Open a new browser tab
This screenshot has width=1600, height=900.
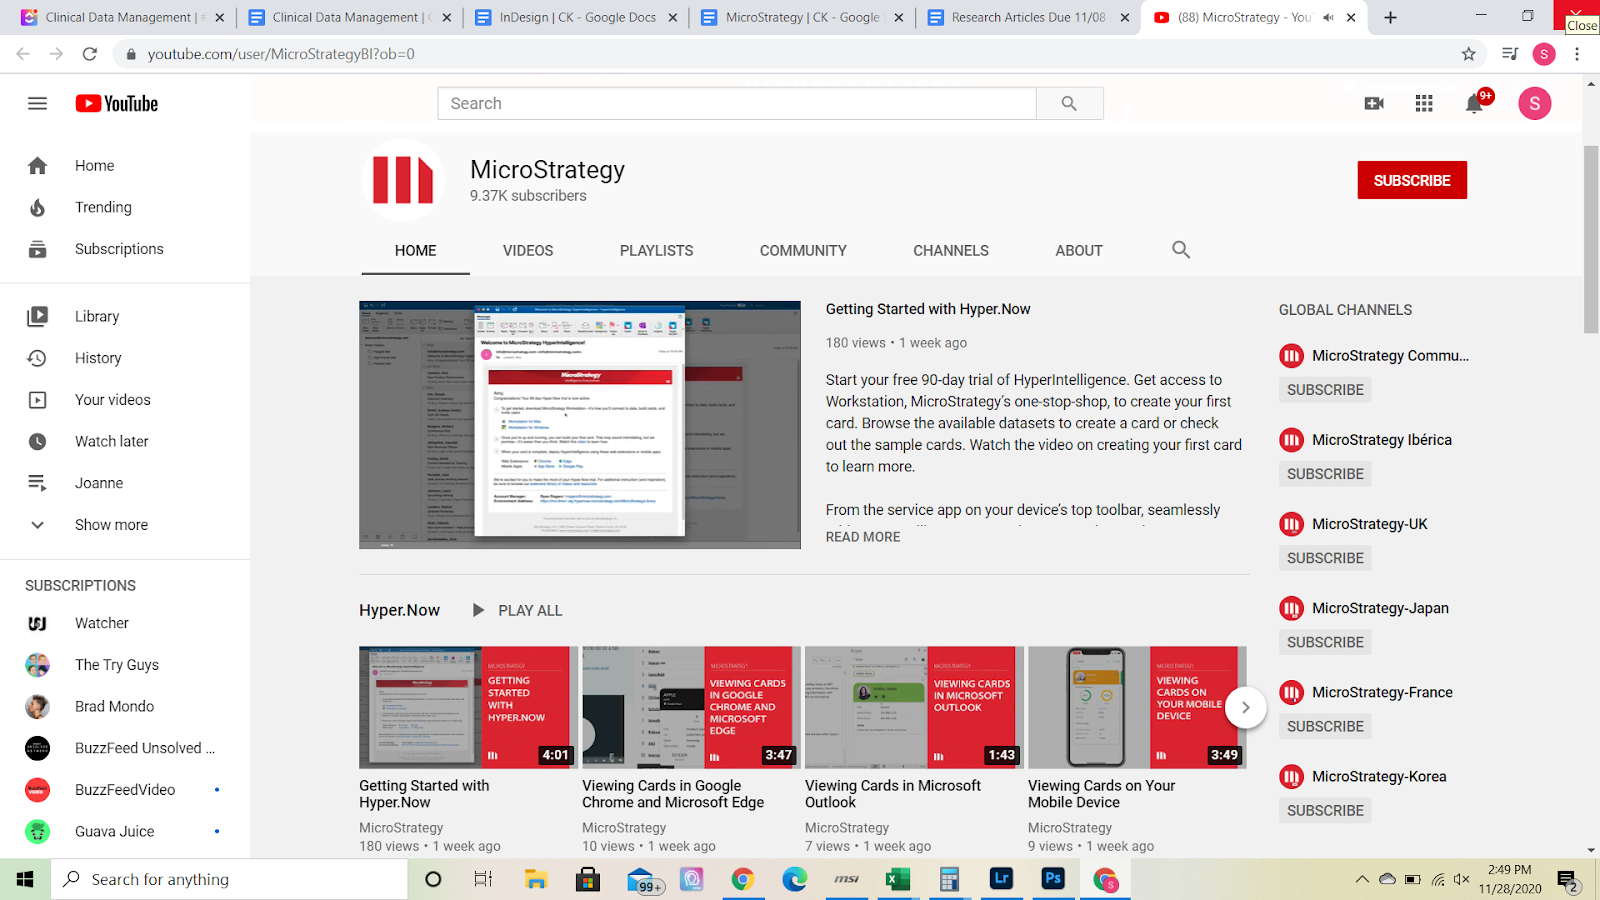1390,18
